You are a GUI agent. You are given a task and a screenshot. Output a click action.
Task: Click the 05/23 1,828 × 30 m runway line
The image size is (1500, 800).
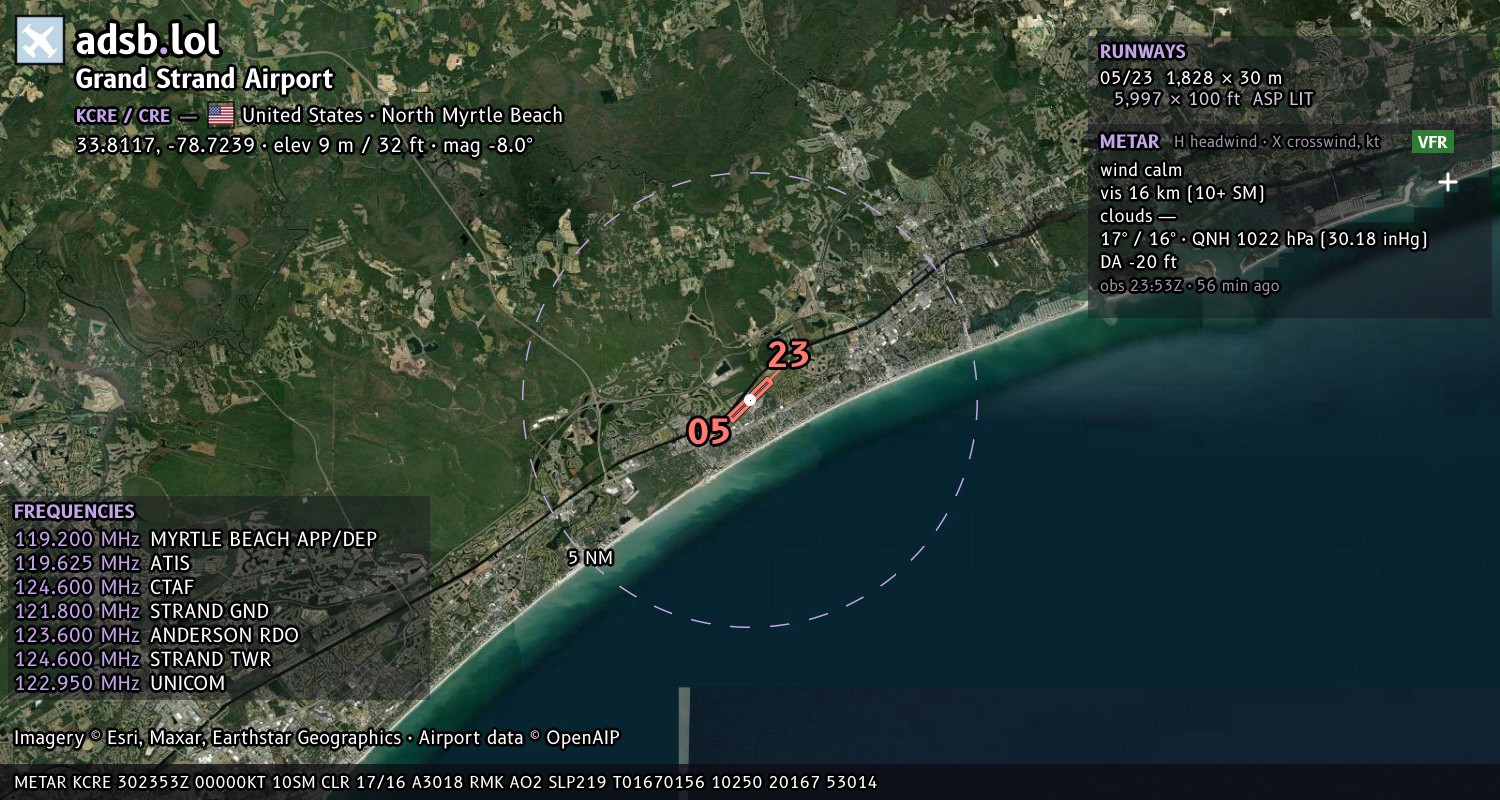point(1190,77)
